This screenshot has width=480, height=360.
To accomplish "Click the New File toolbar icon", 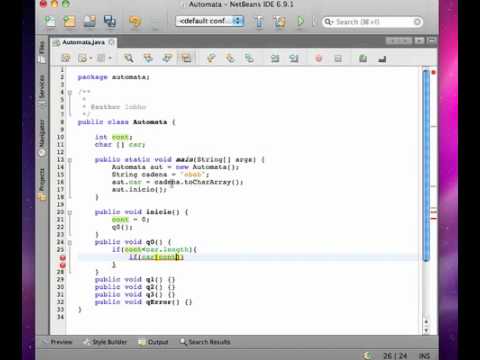I will tap(50, 22).
